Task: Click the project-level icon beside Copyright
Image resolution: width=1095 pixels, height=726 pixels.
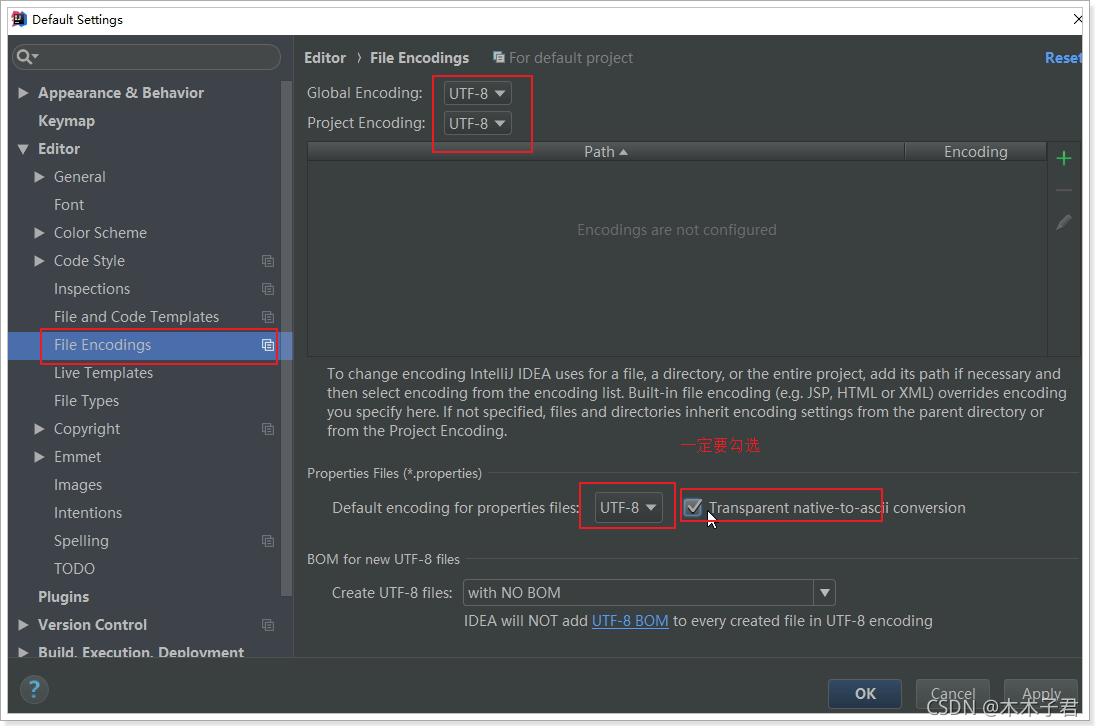Action: [267, 429]
